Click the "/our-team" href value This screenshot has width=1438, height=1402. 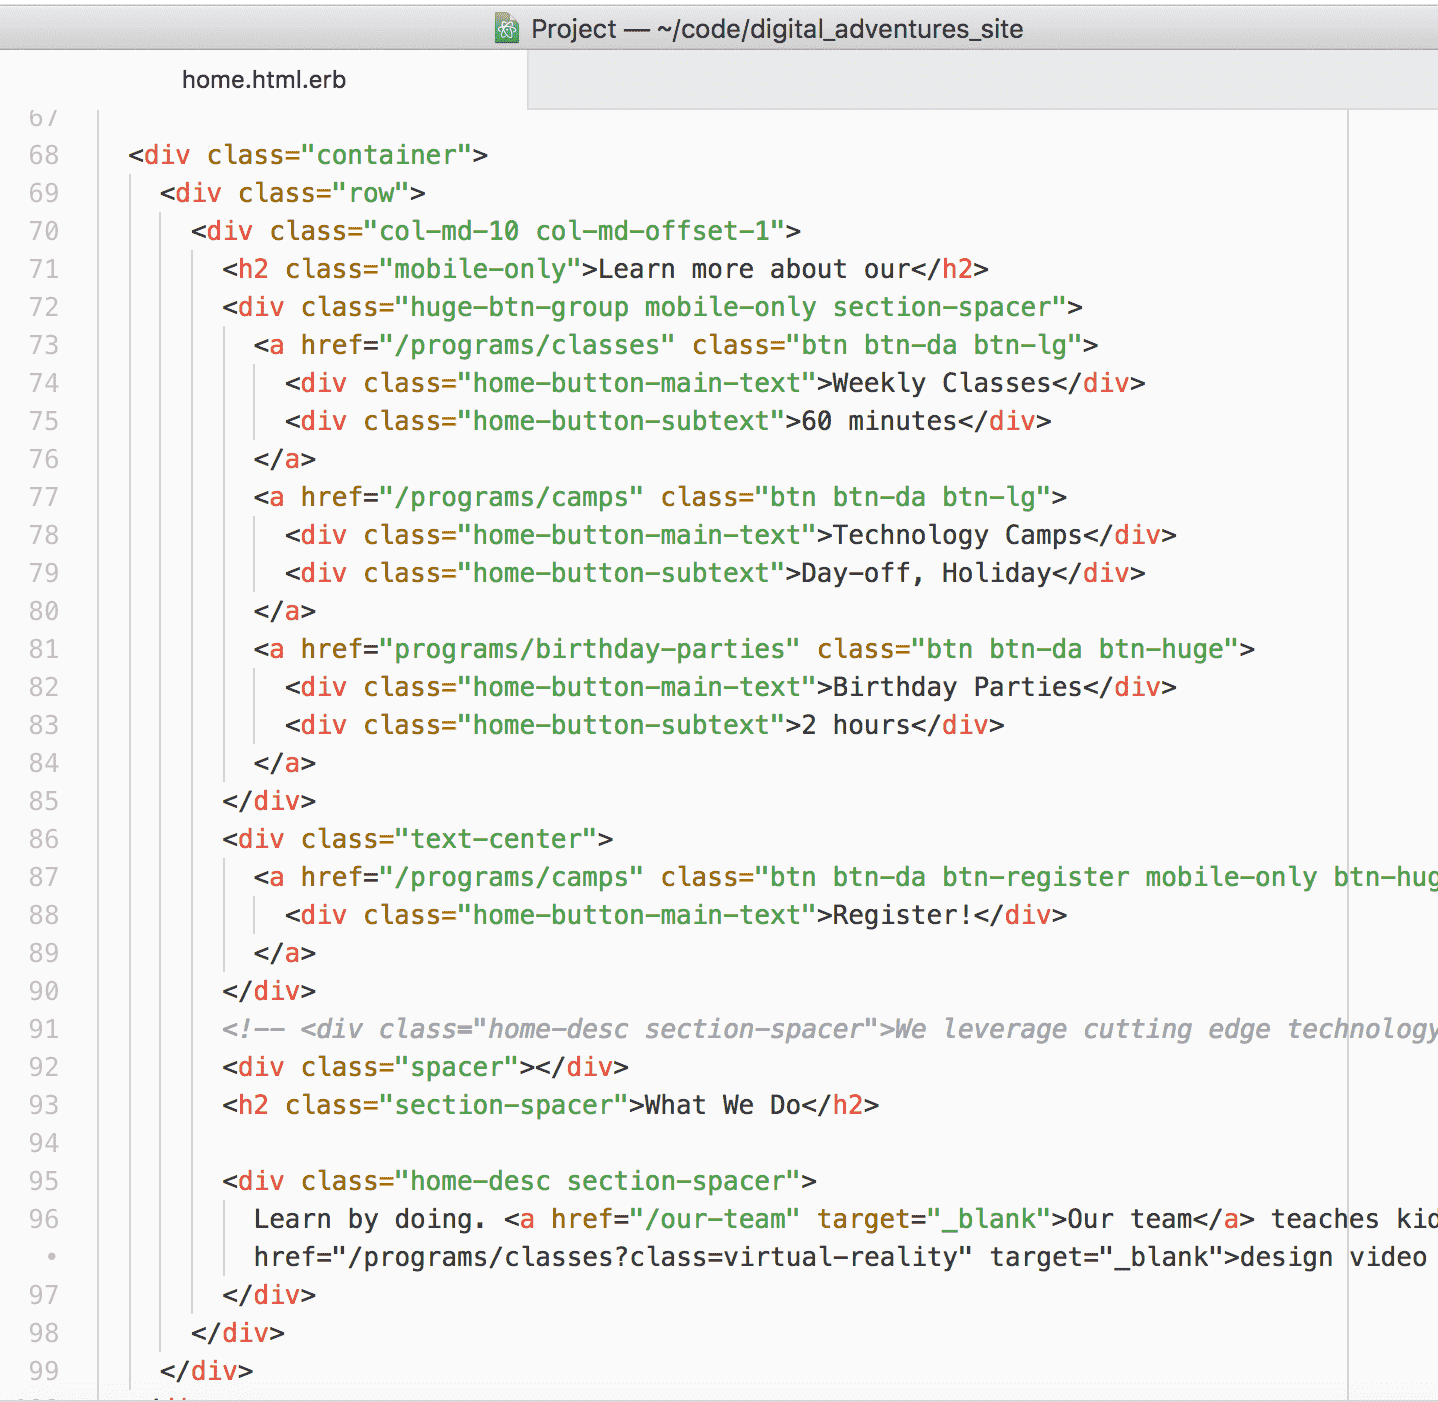[715, 1219]
